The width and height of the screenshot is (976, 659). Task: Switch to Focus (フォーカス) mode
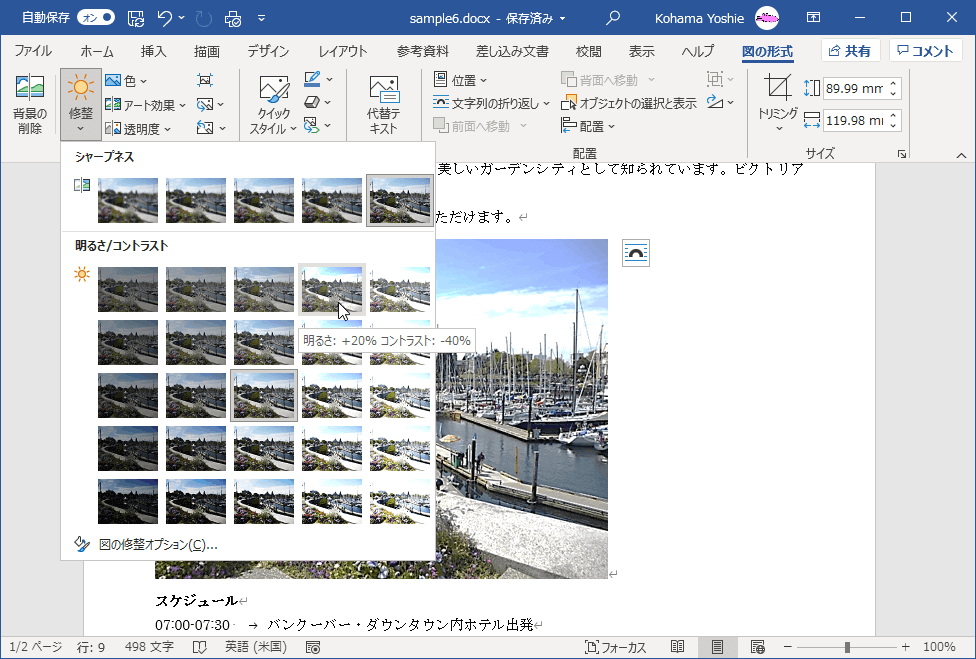click(x=616, y=647)
